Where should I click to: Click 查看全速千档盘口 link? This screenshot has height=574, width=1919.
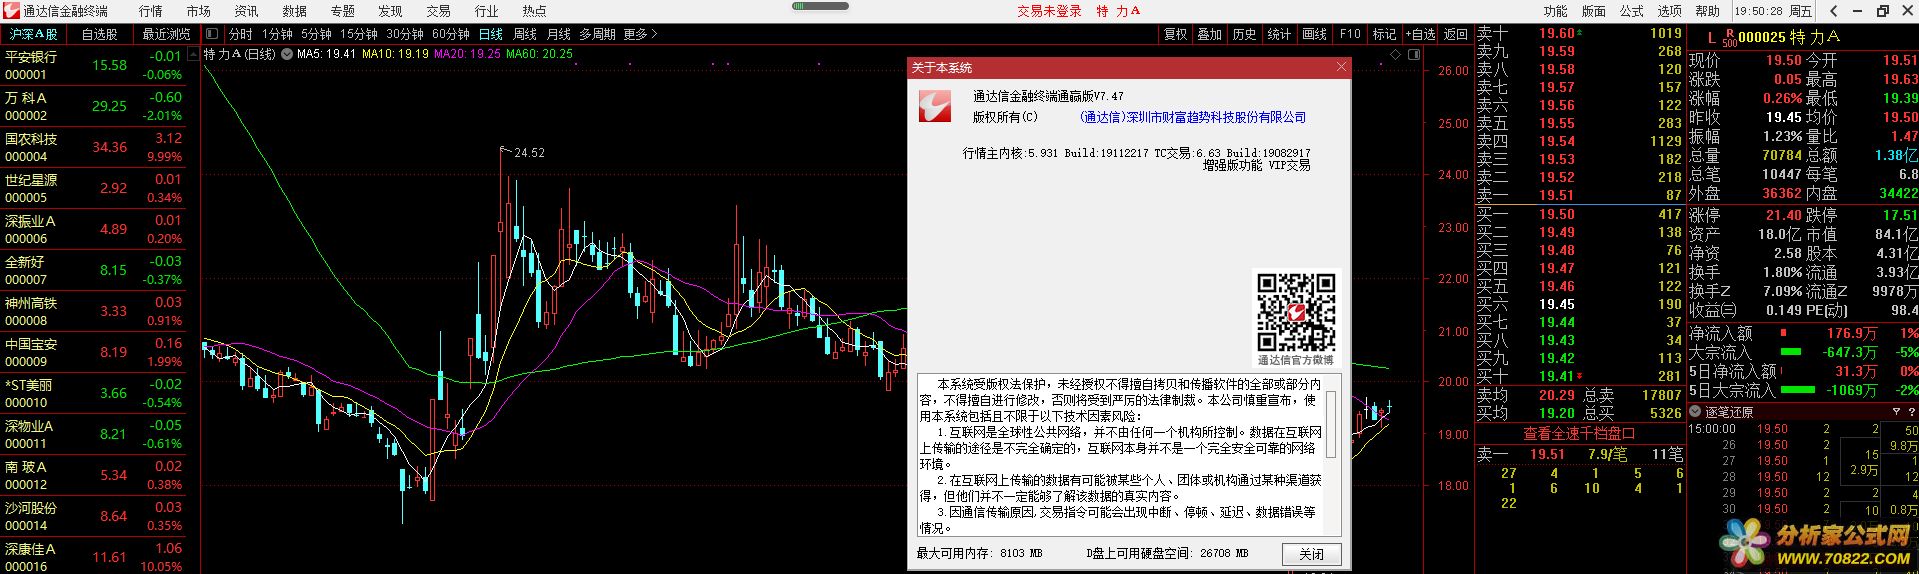1579,433
